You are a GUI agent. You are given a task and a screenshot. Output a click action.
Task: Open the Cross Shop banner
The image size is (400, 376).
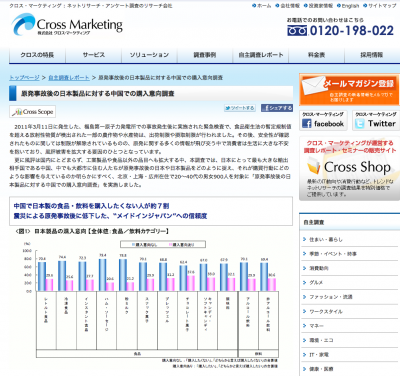pyautogui.click(x=349, y=169)
